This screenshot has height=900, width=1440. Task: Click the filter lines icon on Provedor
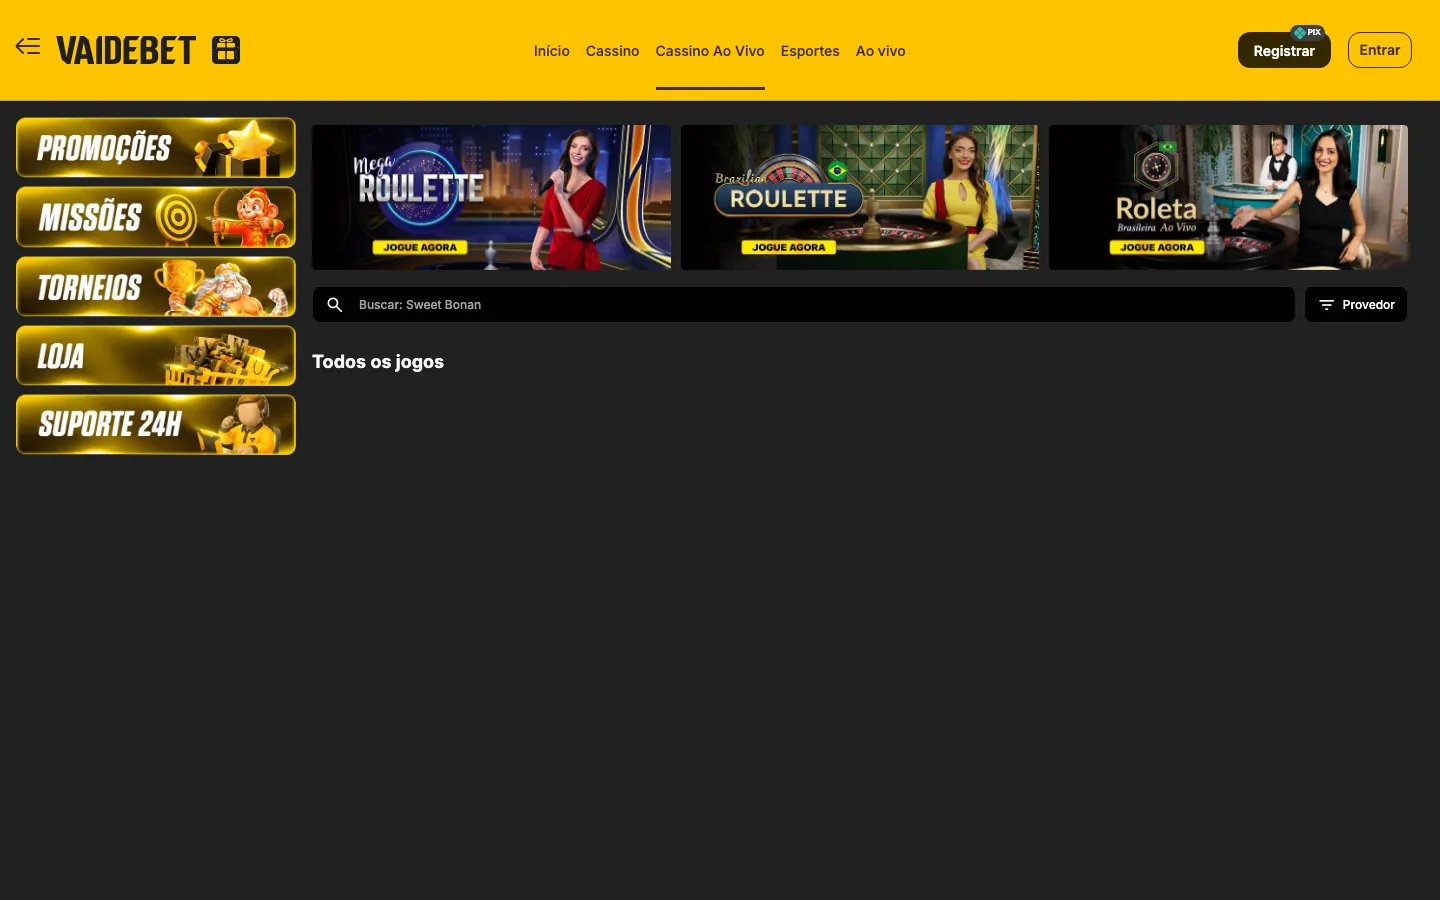click(1326, 305)
